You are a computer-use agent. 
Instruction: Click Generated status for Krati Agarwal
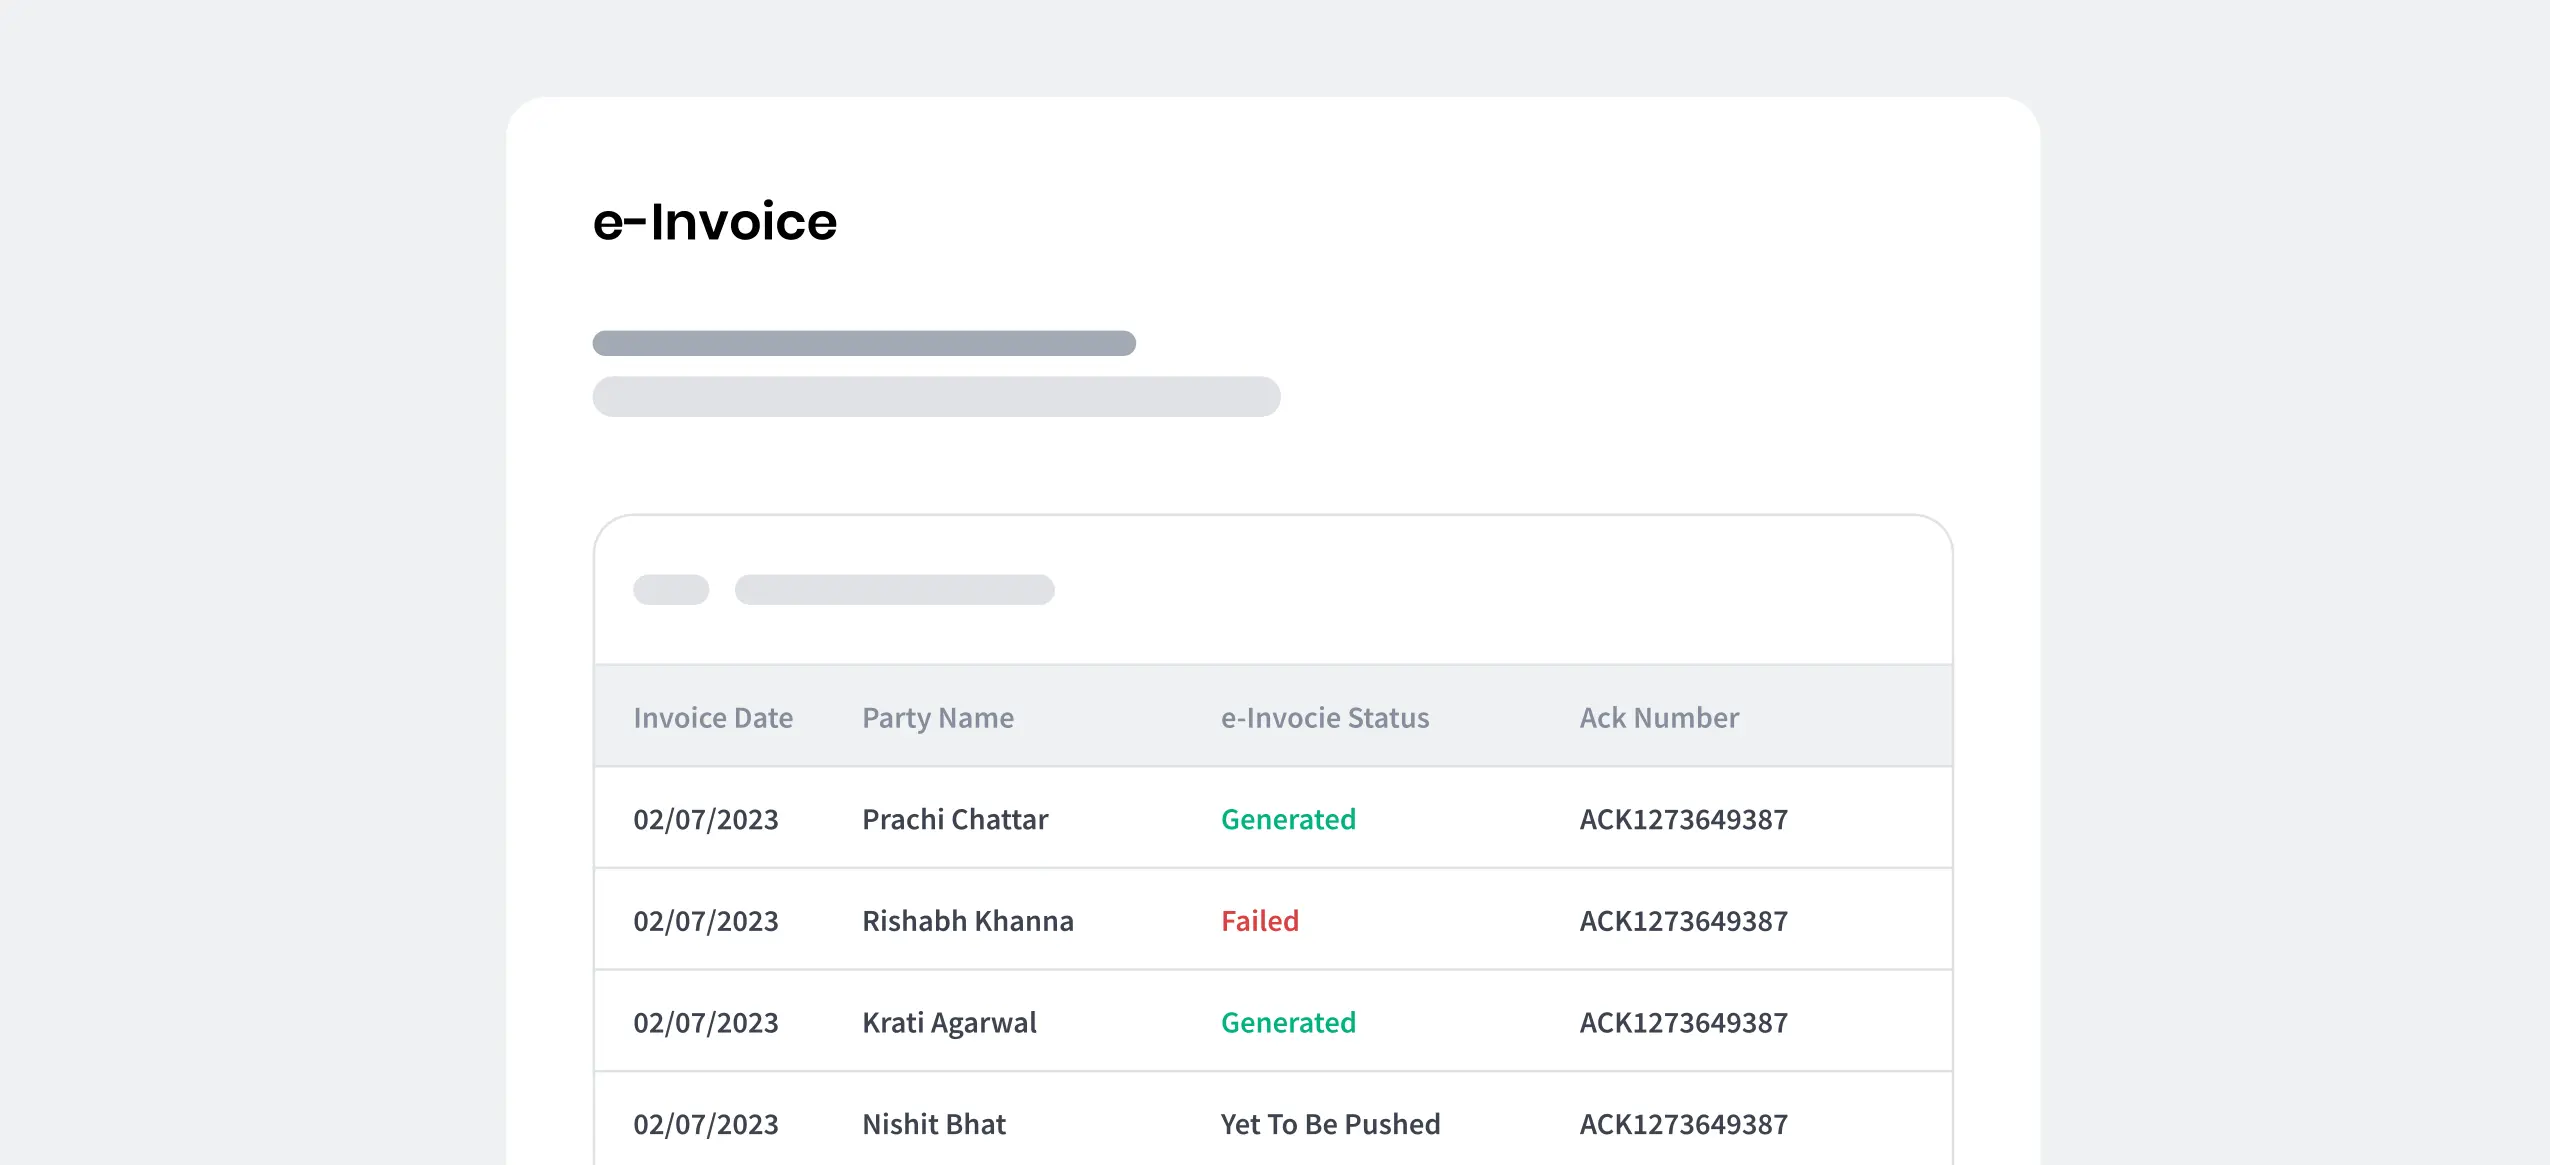pyautogui.click(x=1287, y=1023)
